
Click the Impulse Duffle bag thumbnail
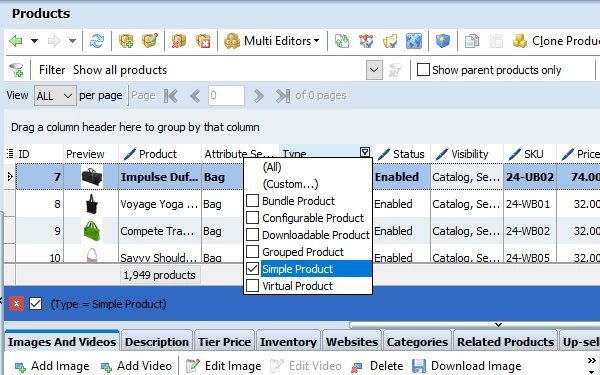pyautogui.click(x=92, y=177)
